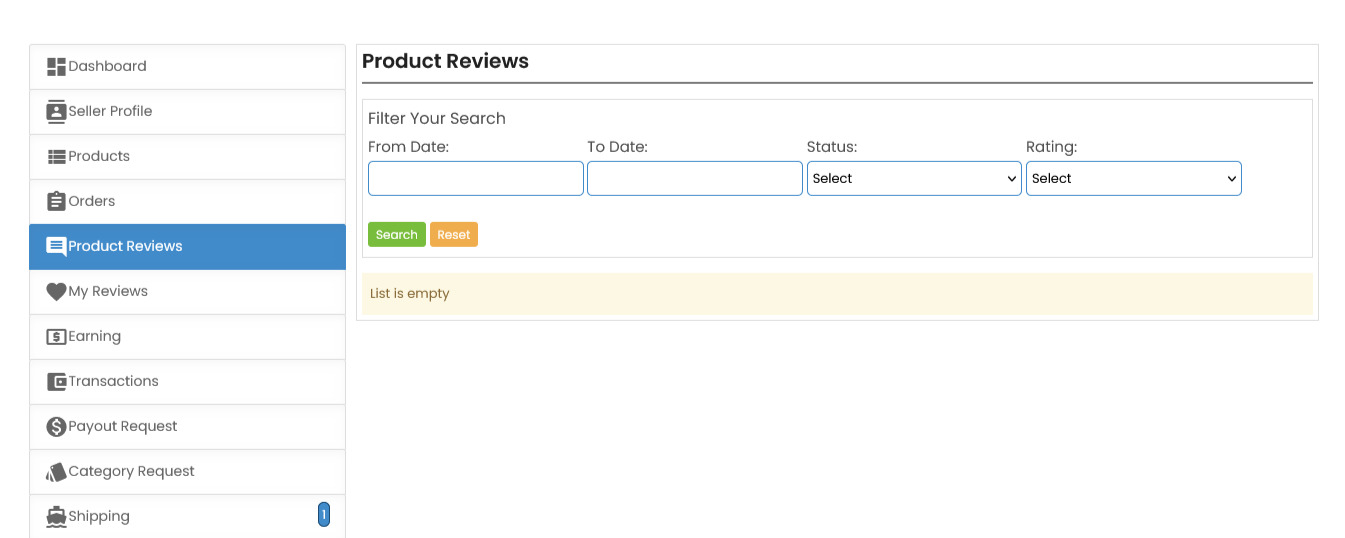Click the Dashboard grid icon
Viewport: 1345px width, 538px height.
coord(56,67)
